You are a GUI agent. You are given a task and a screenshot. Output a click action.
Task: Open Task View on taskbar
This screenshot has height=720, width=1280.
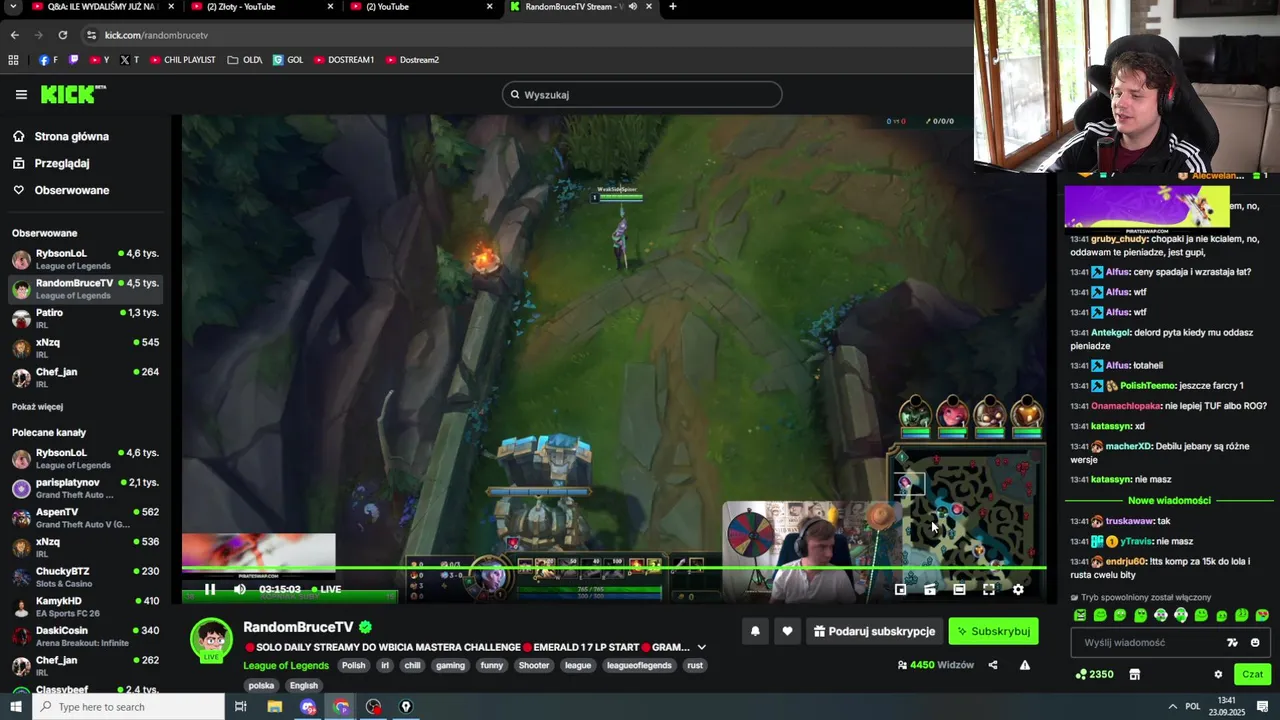pos(241,707)
